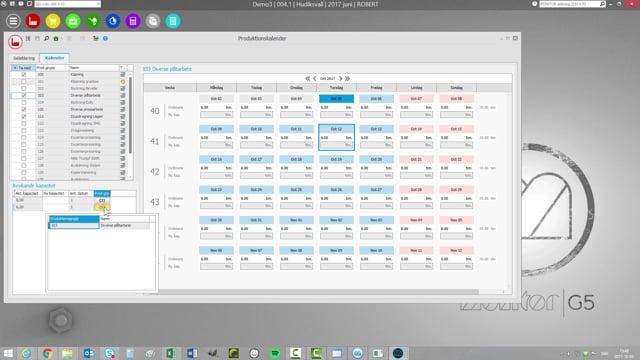640x360 pixels.
Task: Select the Oct 16 day header
Action: coord(216,159)
